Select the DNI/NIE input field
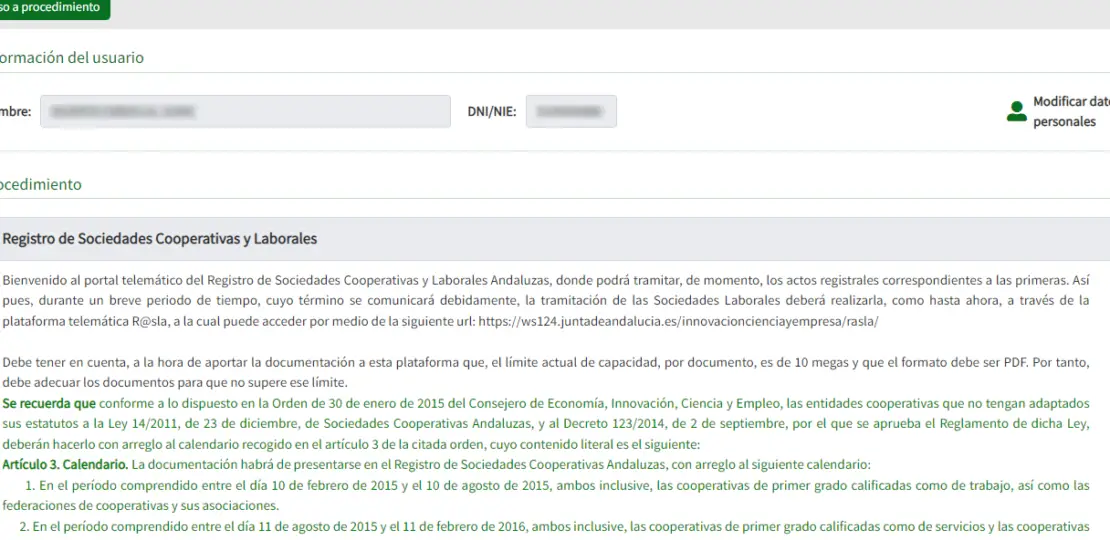This screenshot has height=540, width=1110. [x=571, y=111]
